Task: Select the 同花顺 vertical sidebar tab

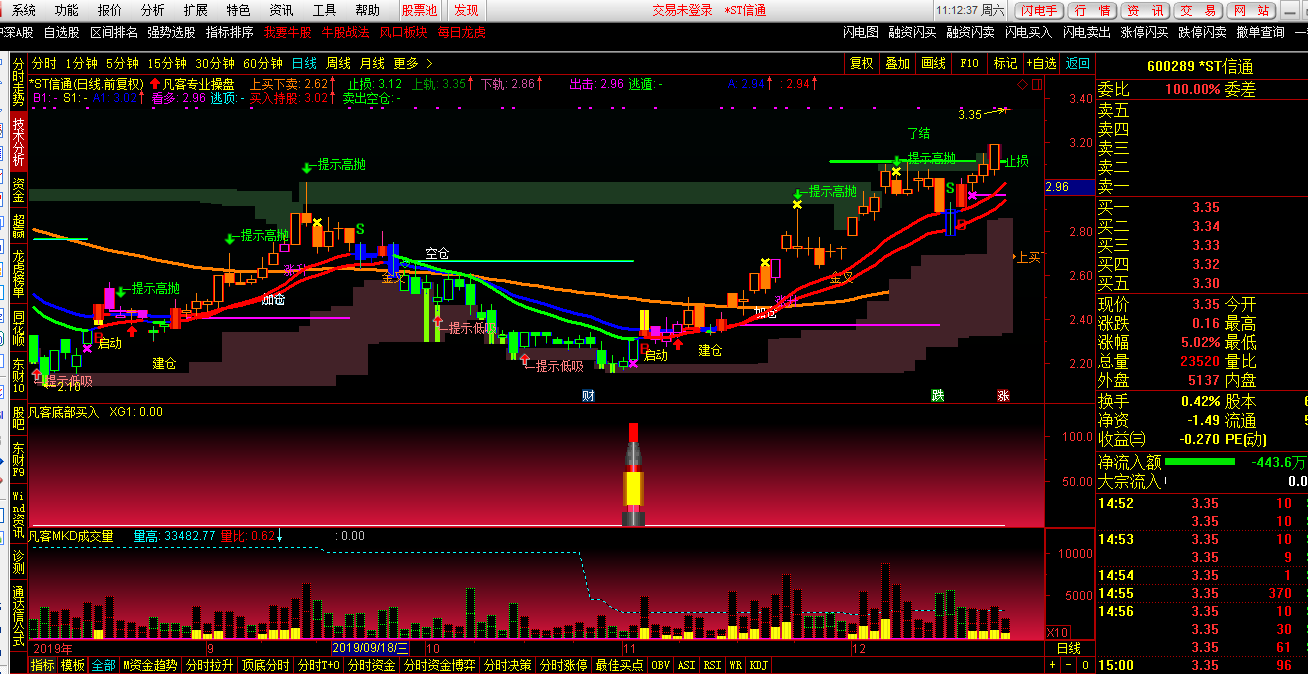Action: [x=19, y=329]
